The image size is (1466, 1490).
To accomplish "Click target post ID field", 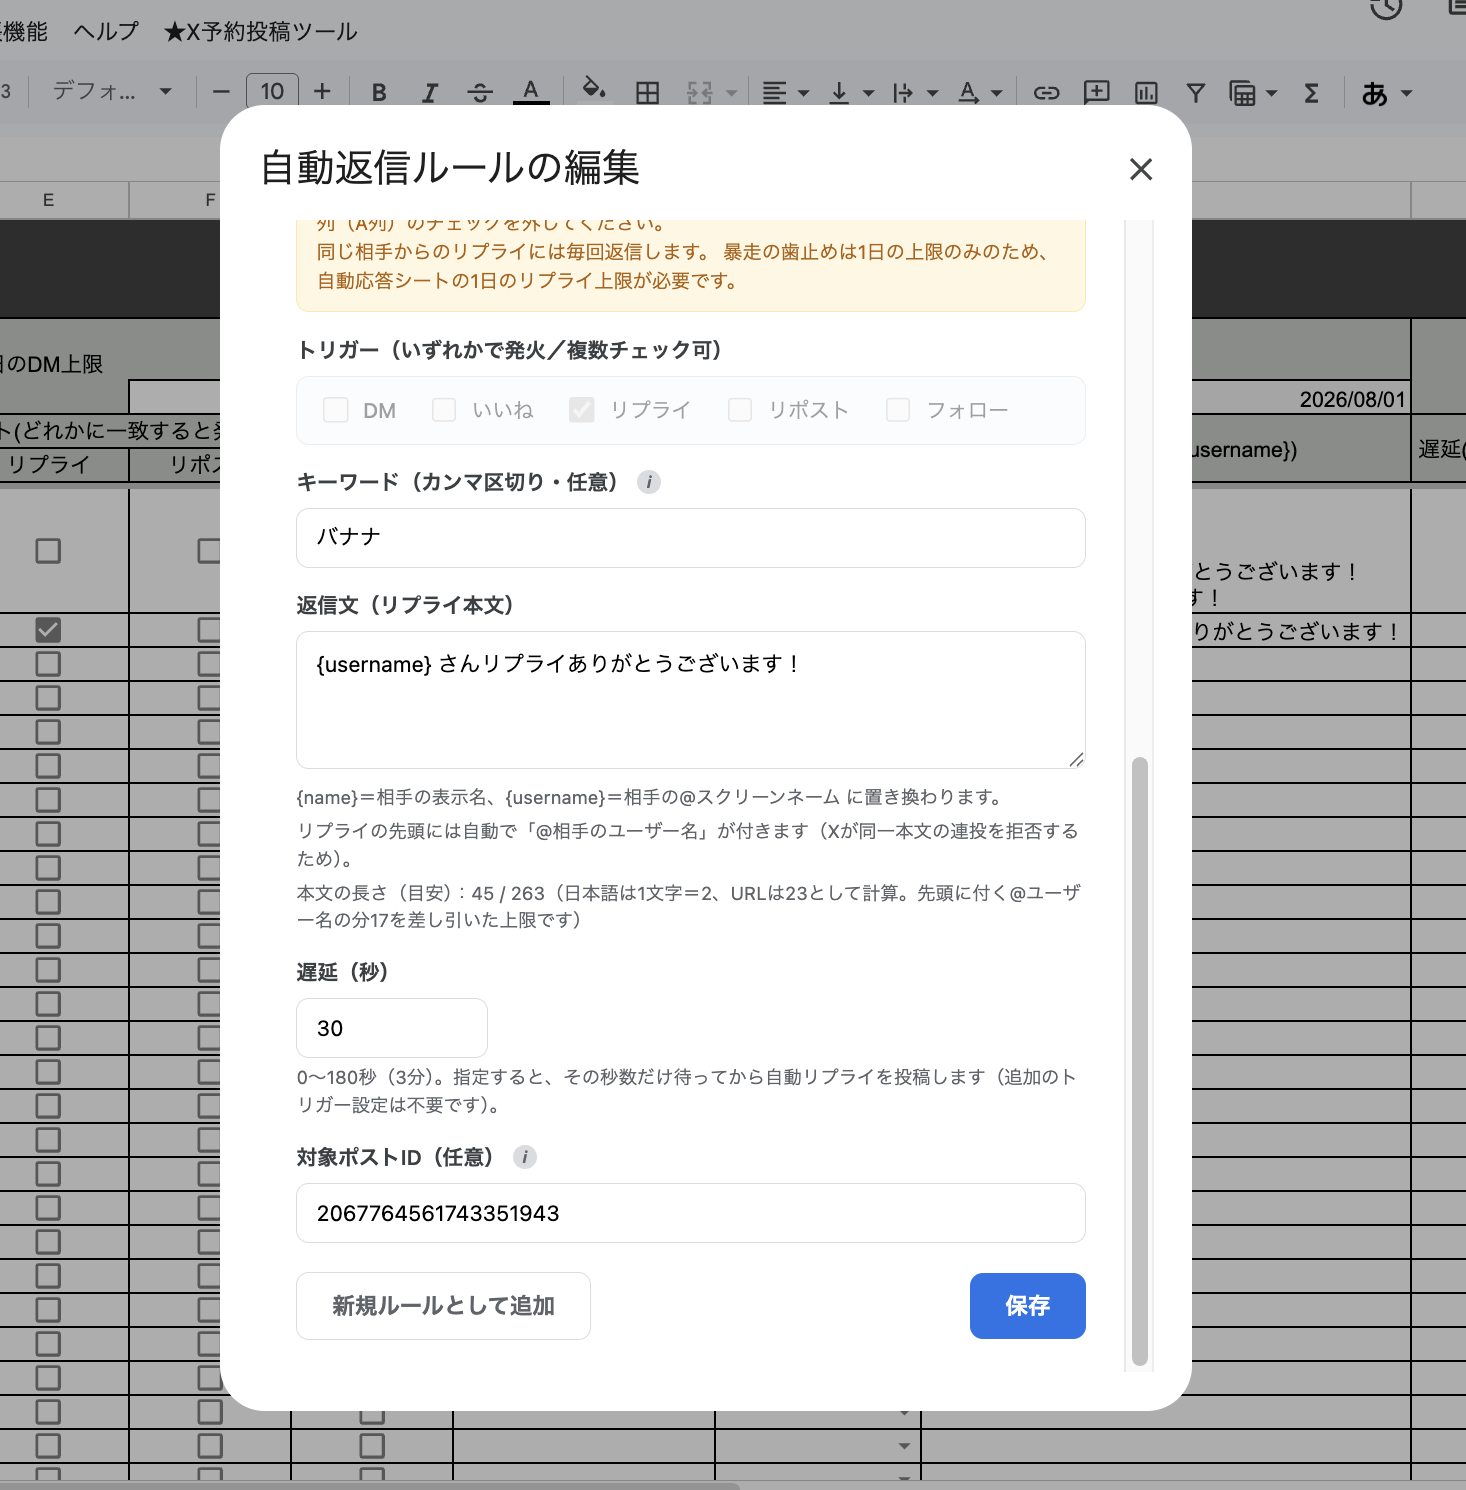I will point(691,1213).
